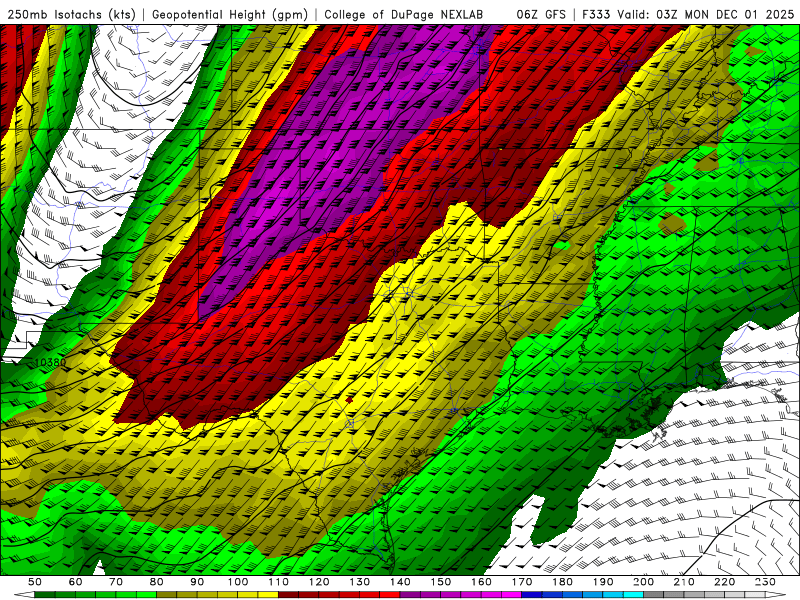Click the '230' value on the color scale

(765, 582)
